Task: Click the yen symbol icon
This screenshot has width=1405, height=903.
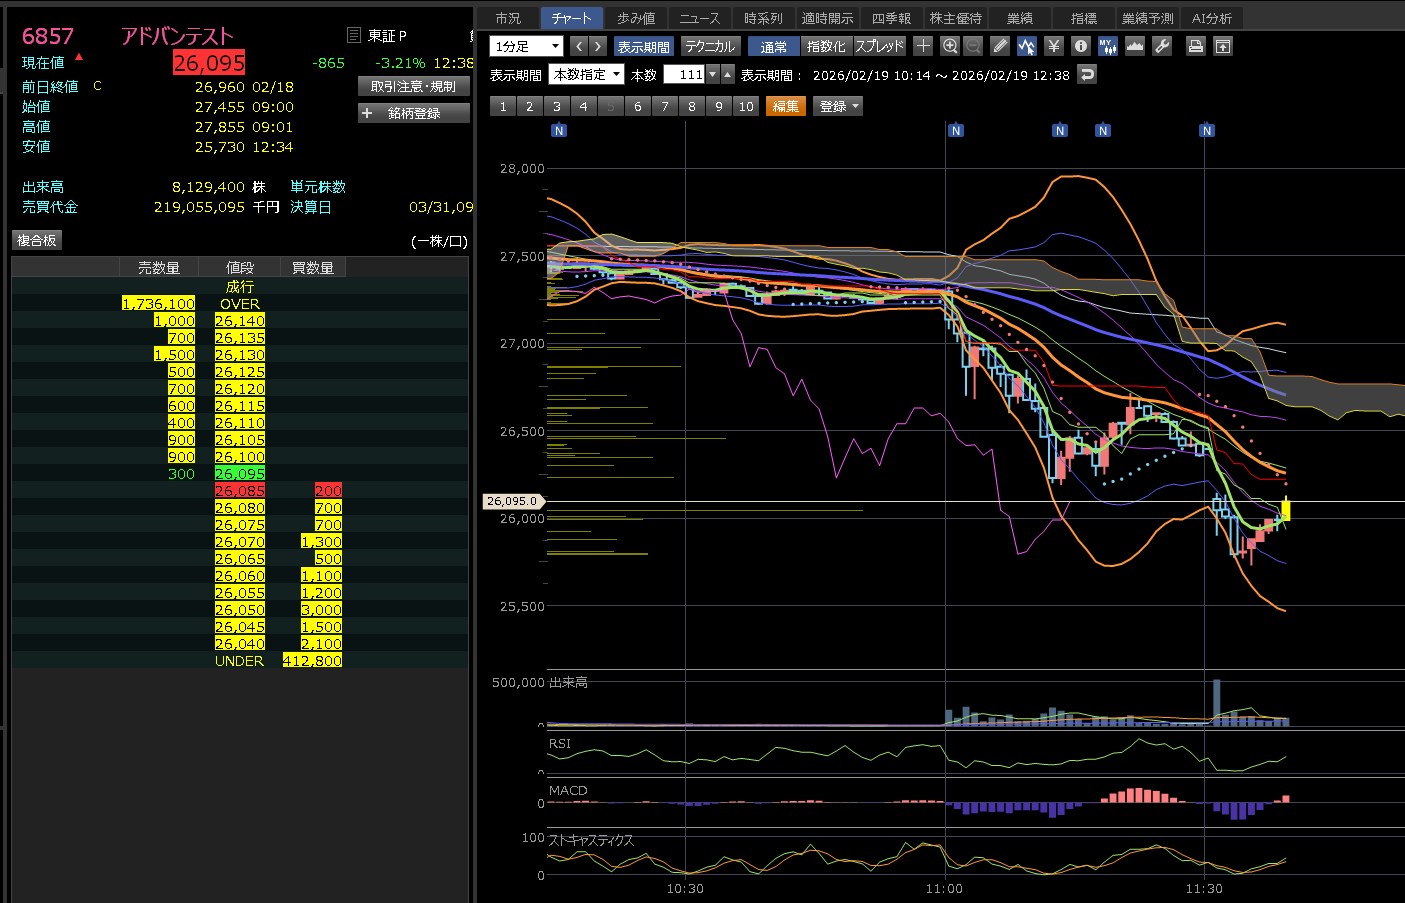Action: pyautogui.click(x=1053, y=46)
